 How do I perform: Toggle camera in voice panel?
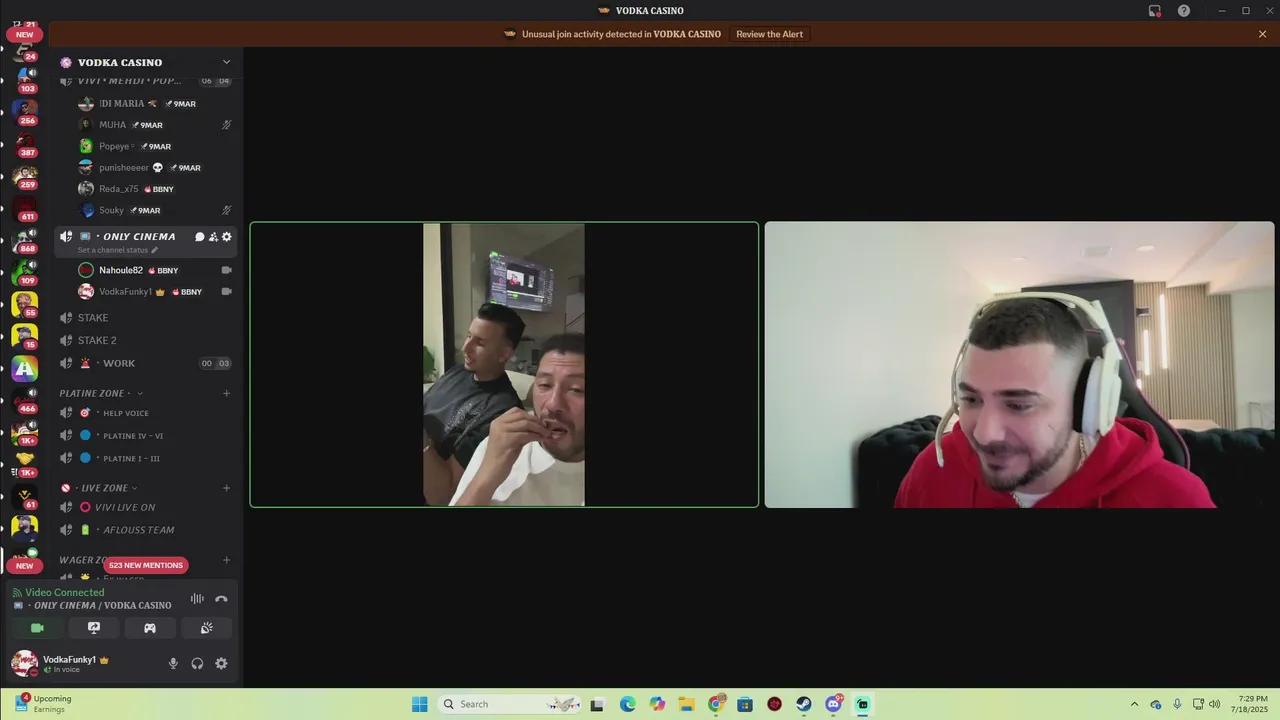point(37,628)
